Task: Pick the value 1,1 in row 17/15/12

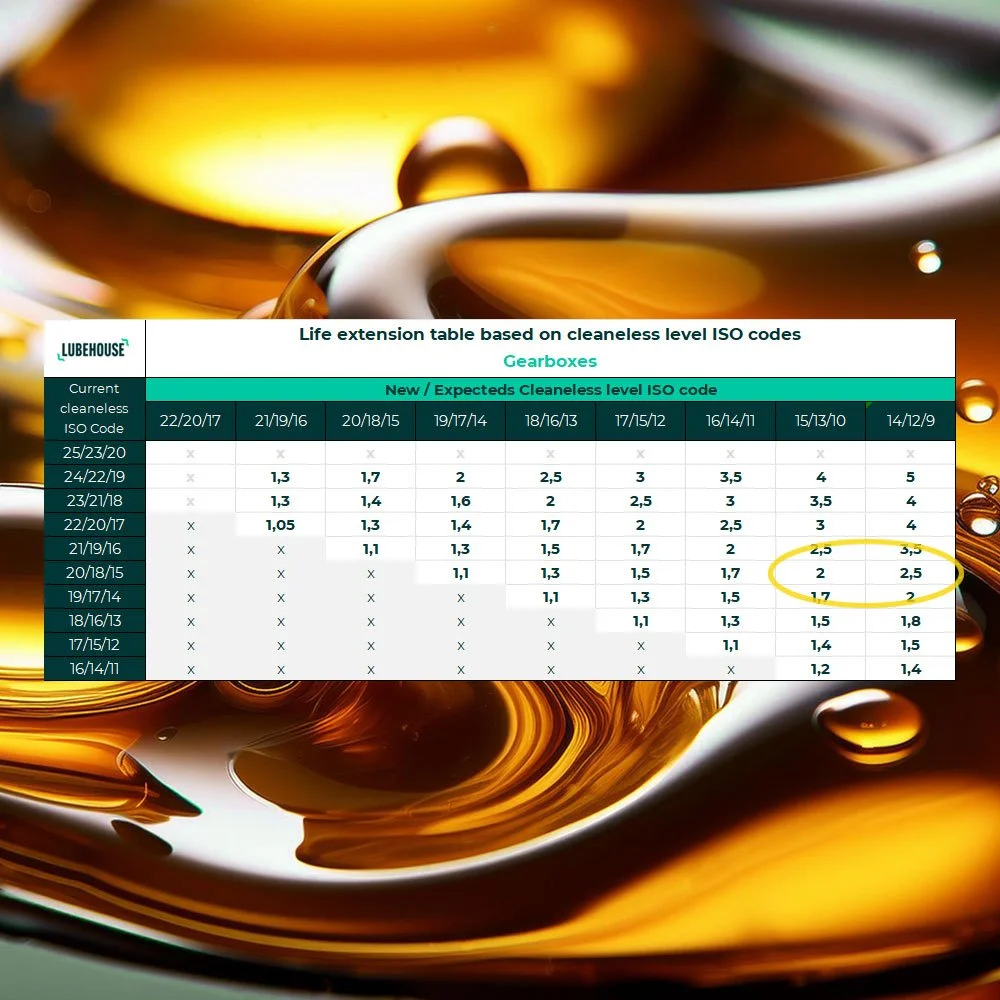Action: coord(730,645)
